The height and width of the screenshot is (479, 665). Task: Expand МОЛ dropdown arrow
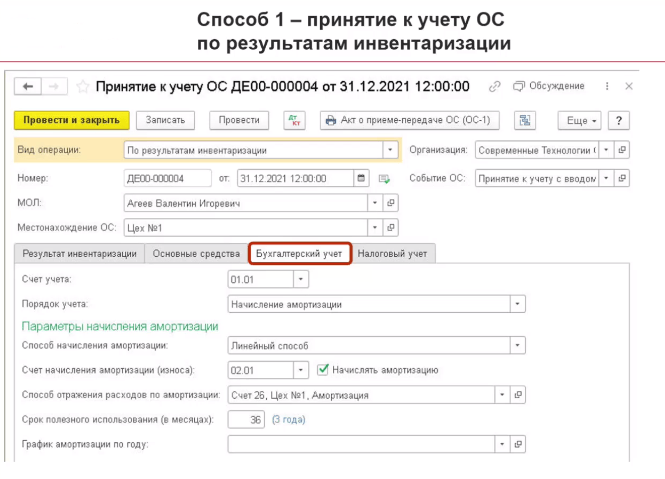375,203
